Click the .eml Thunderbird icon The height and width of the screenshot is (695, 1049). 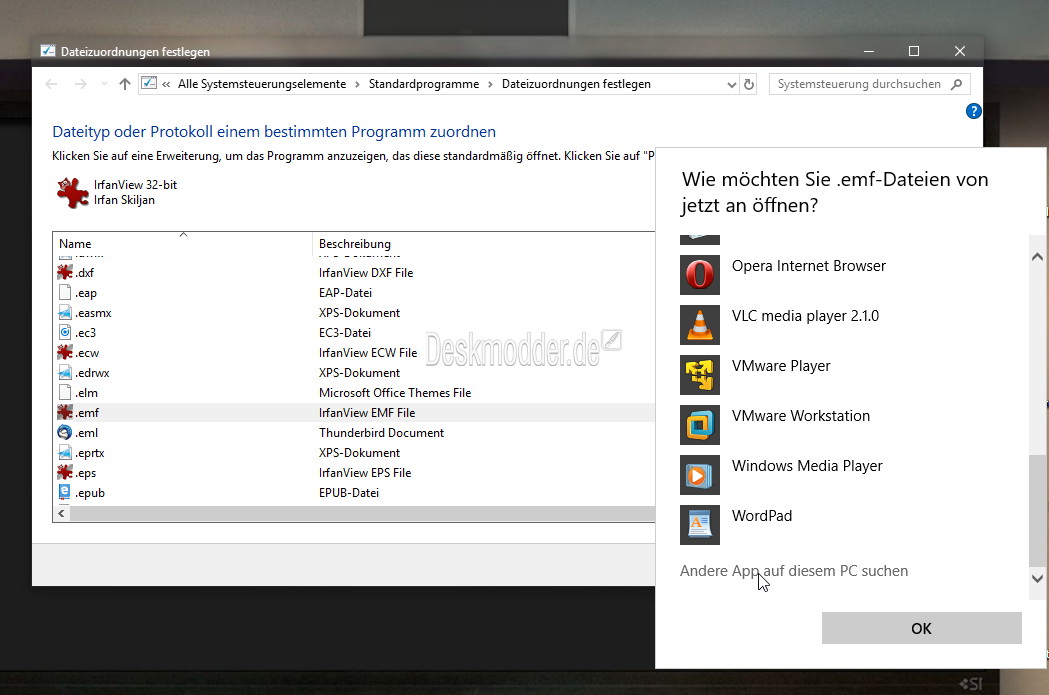[65, 433]
